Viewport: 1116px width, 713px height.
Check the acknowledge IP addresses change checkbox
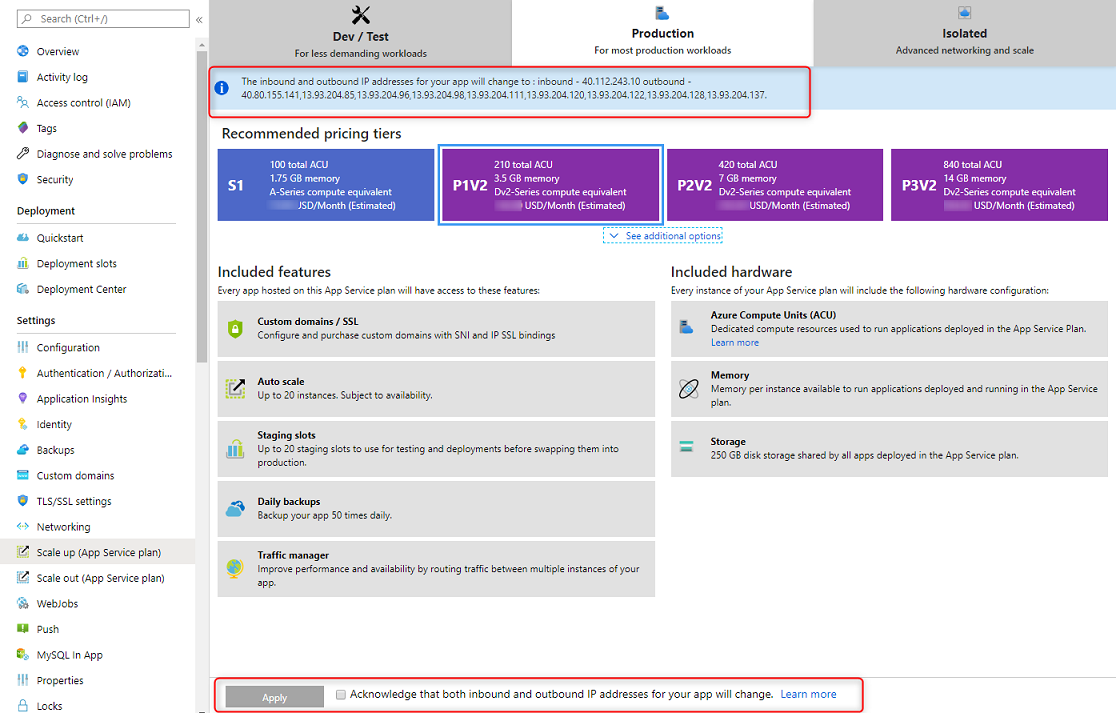tap(341, 694)
